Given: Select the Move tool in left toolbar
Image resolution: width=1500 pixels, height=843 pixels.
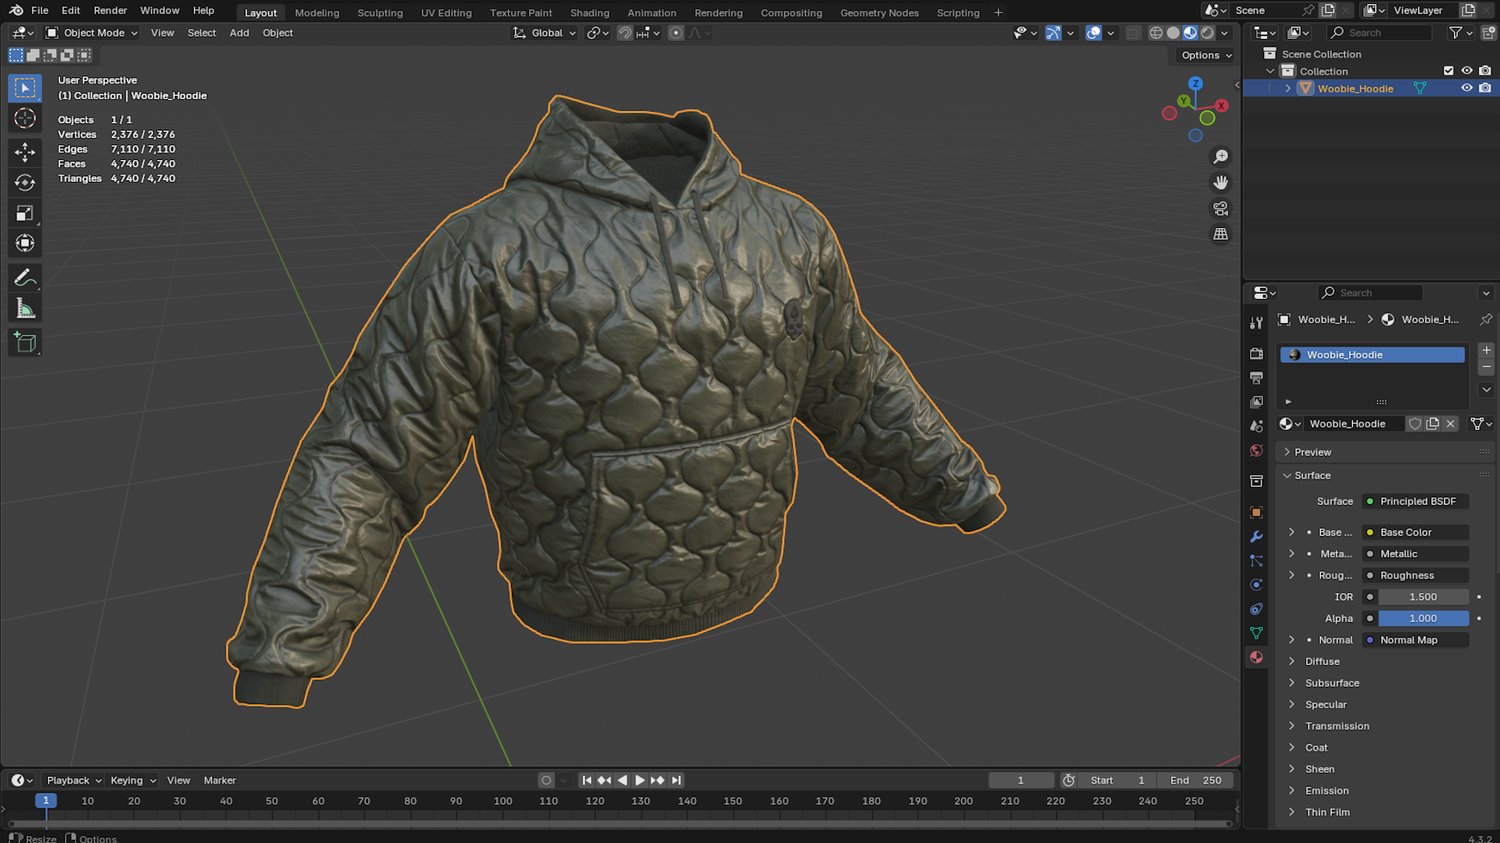Looking at the screenshot, I should tap(25, 152).
